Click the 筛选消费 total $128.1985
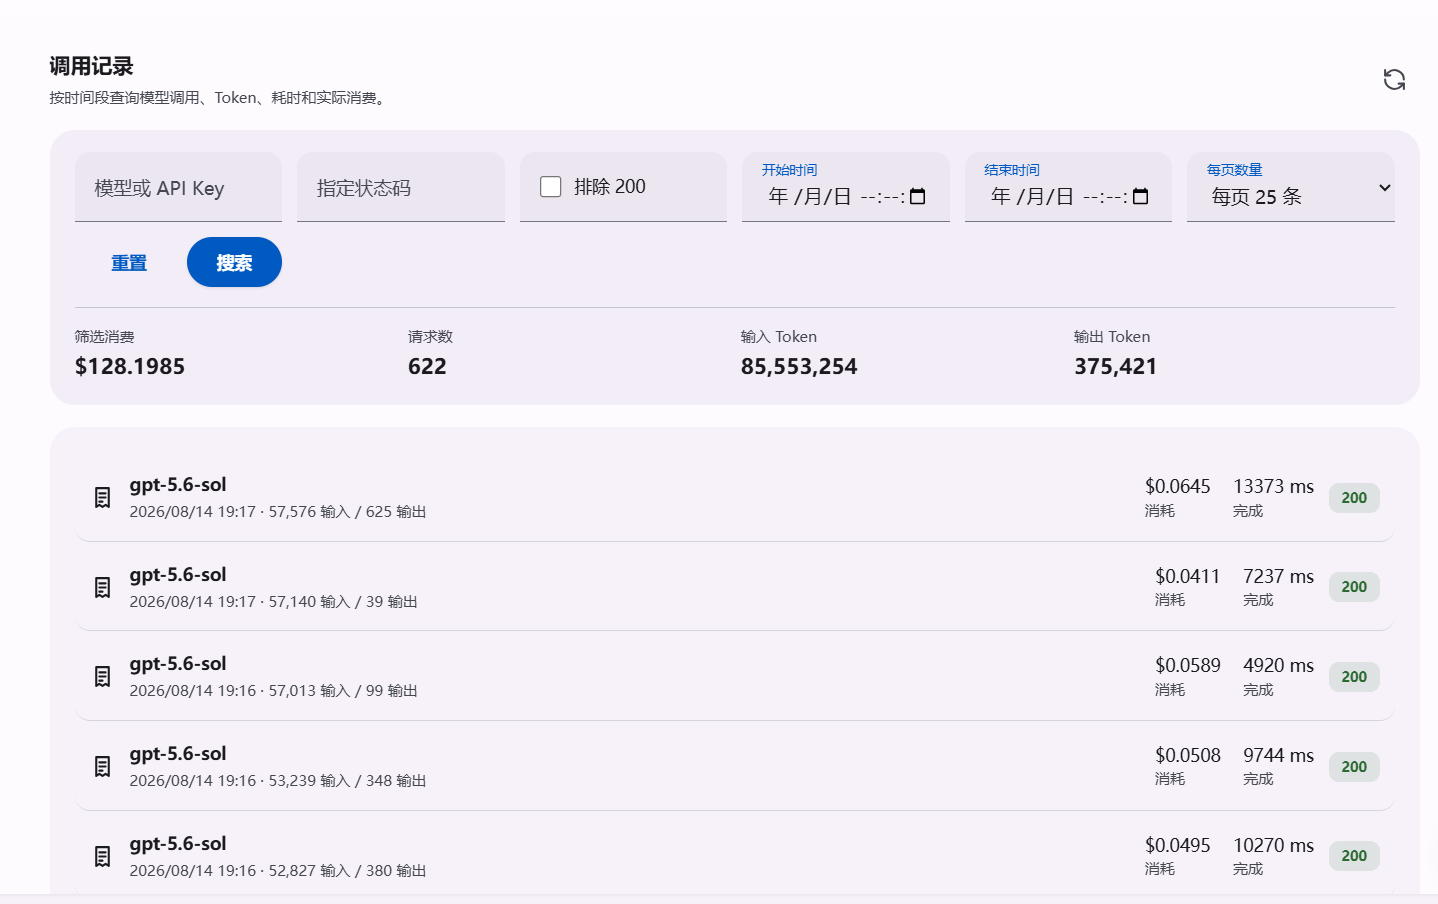This screenshot has height=904, width=1438. (x=130, y=367)
